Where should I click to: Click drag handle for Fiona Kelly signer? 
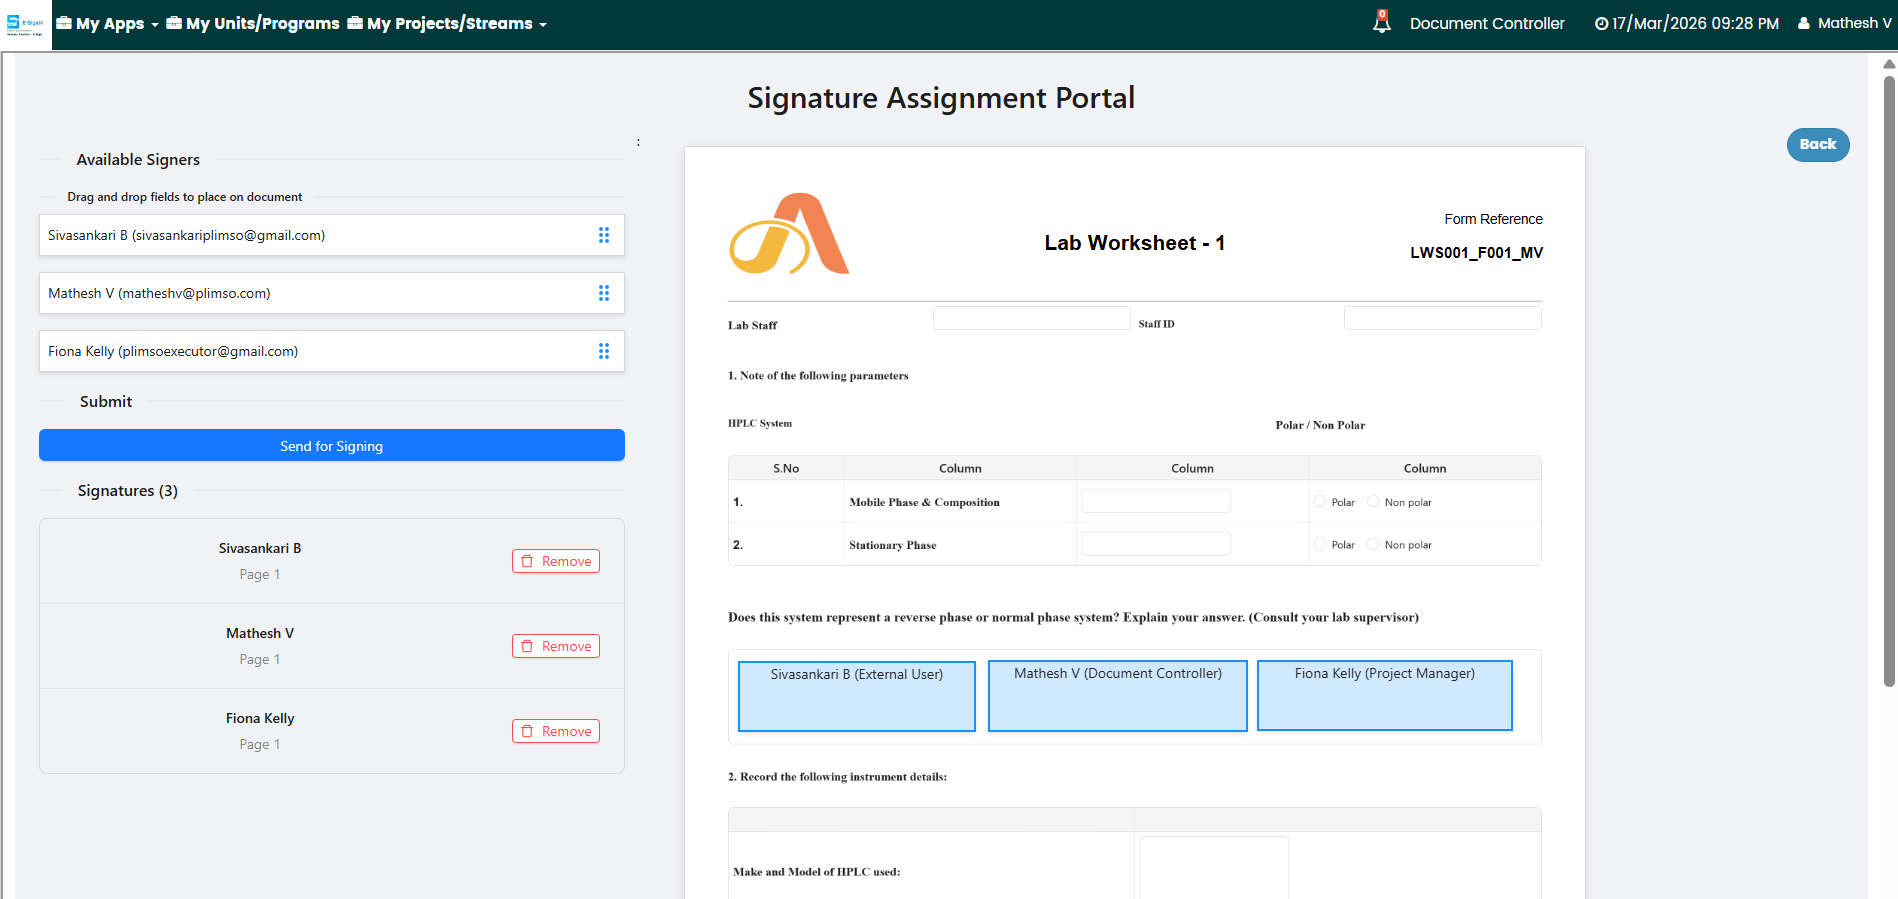[x=604, y=351]
